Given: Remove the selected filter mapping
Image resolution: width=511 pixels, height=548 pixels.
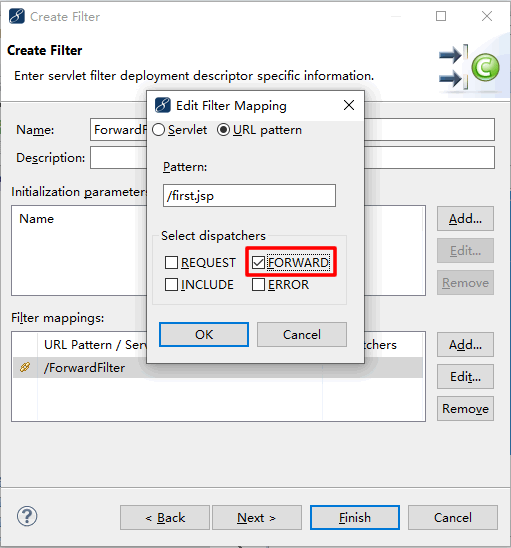Looking at the screenshot, I should coord(465,408).
